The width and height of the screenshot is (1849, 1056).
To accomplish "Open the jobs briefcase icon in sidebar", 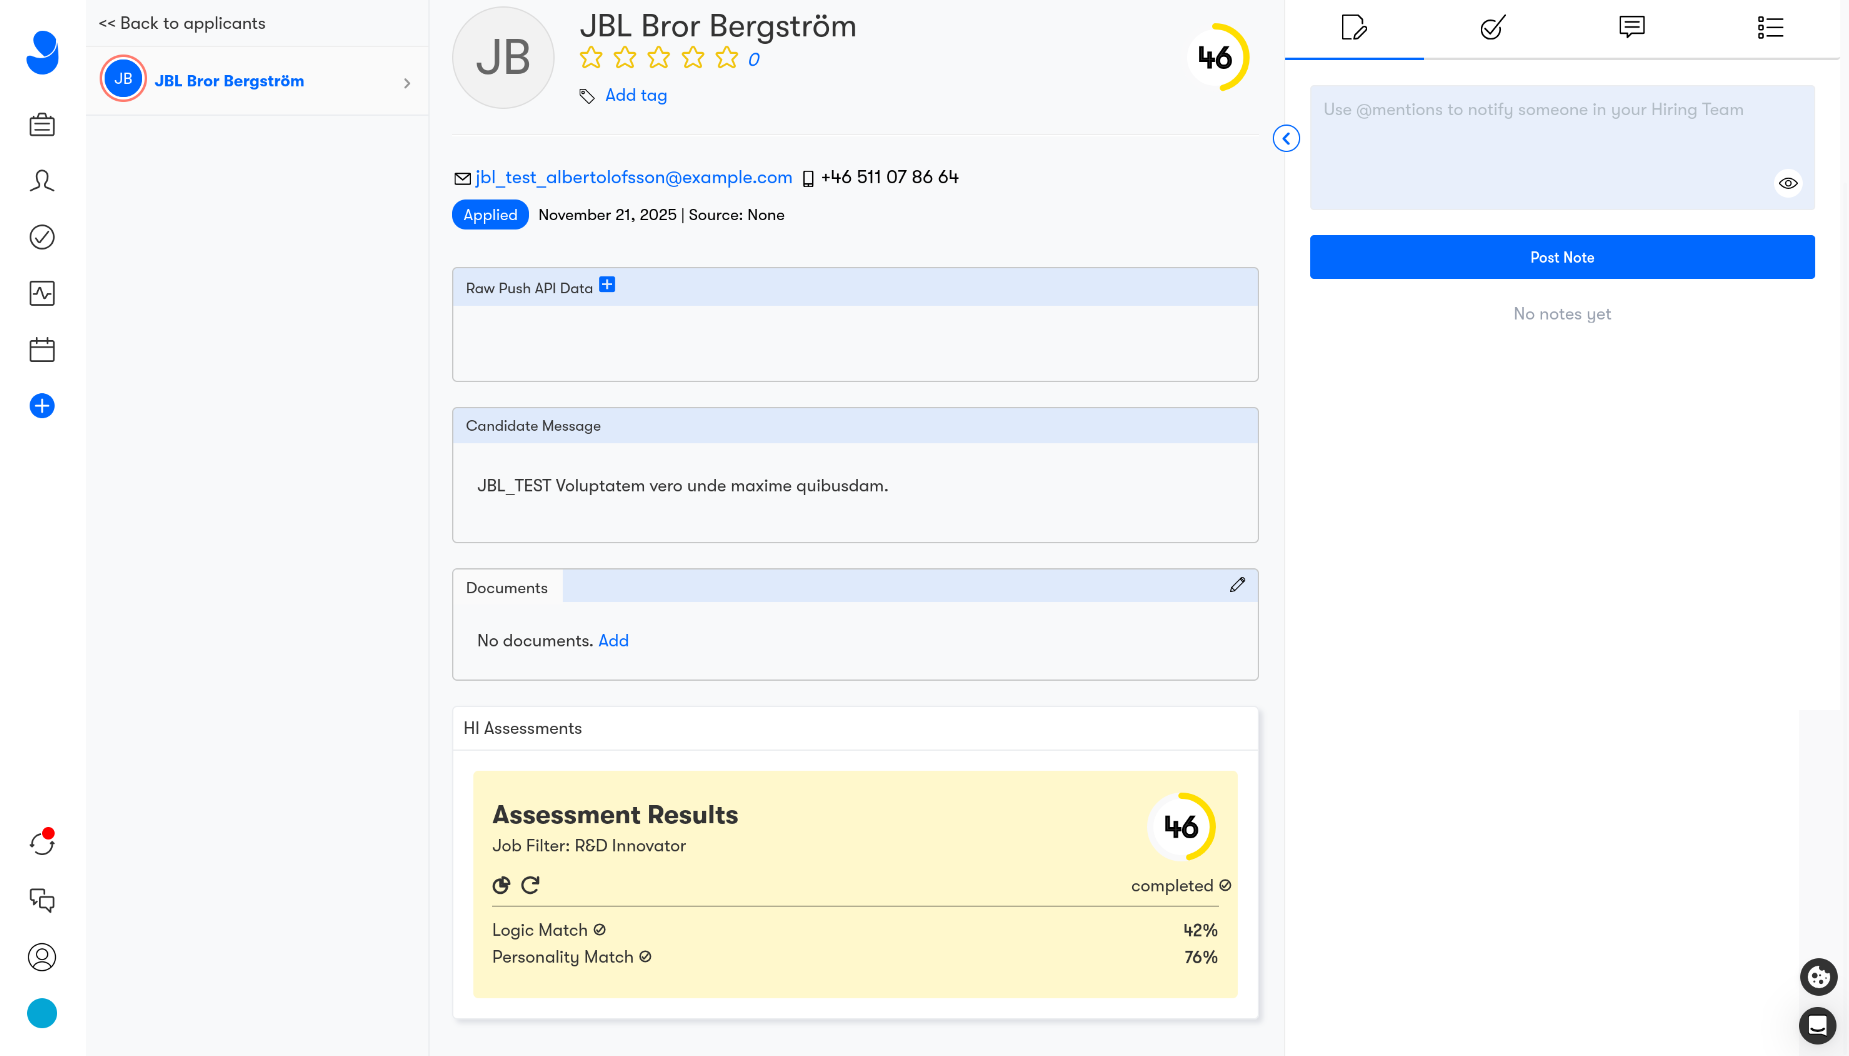I will point(42,125).
